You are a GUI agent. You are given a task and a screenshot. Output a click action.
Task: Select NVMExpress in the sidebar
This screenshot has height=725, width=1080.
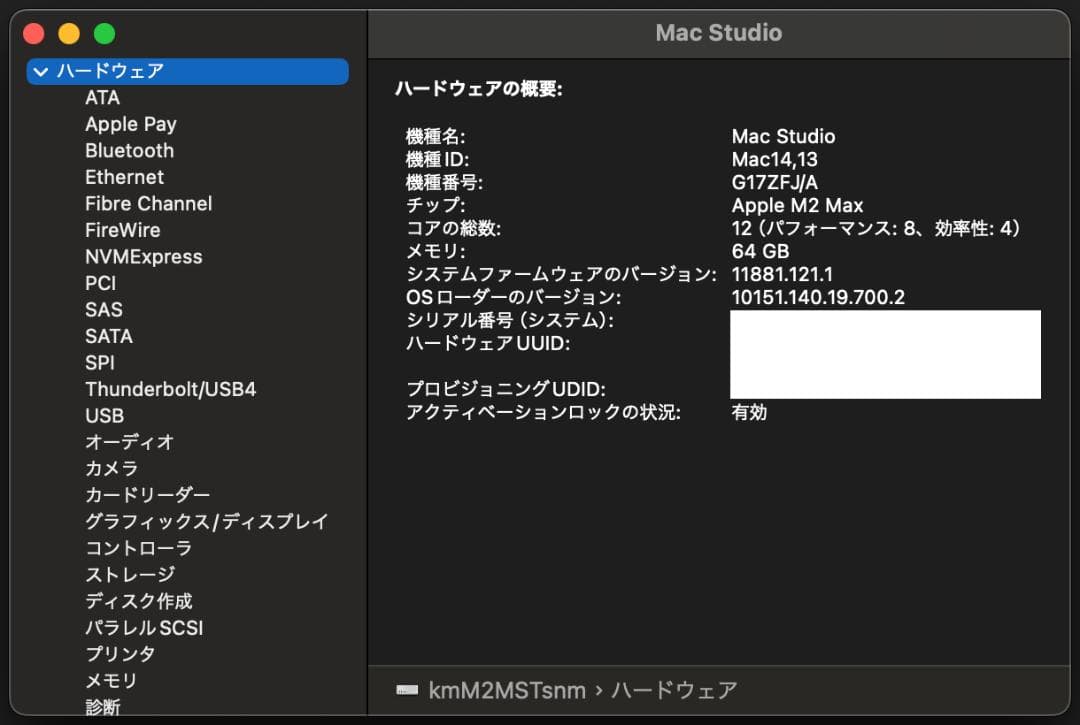[142, 256]
